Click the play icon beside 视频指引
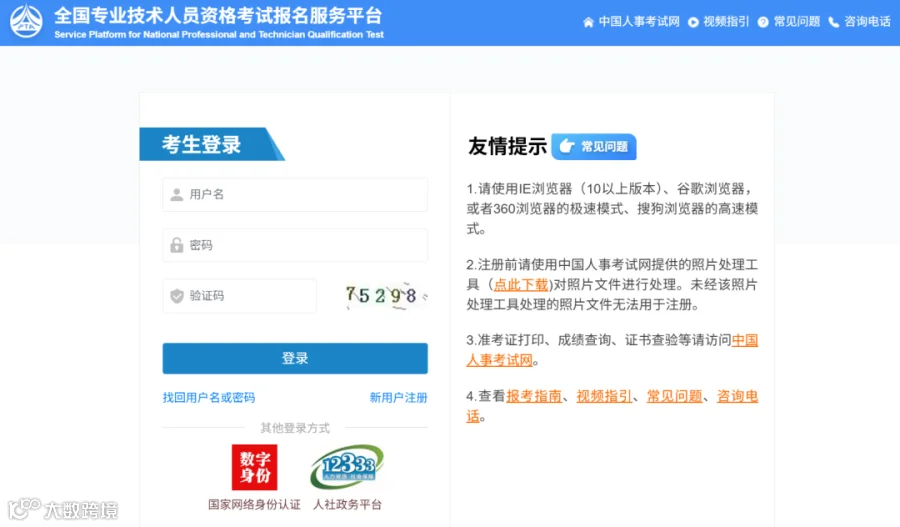Image resolution: width=900 pixels, height=527 pixels. [693, 22]
